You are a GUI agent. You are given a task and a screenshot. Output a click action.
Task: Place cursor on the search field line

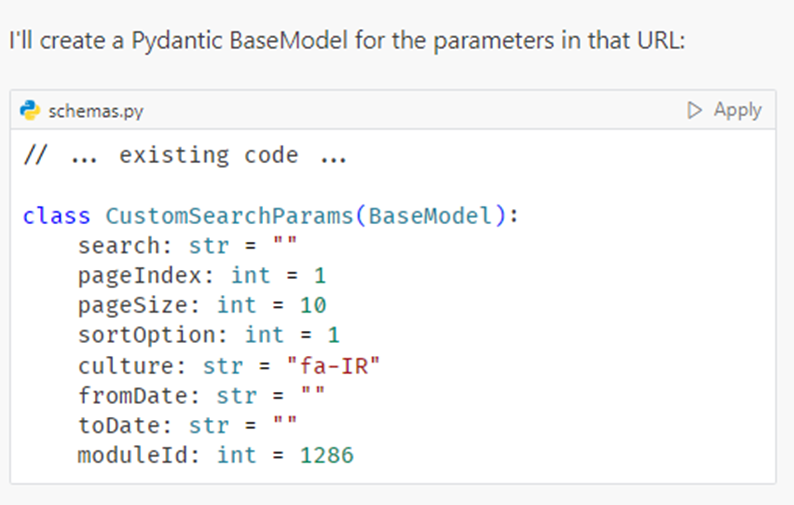tap(187, 246)
